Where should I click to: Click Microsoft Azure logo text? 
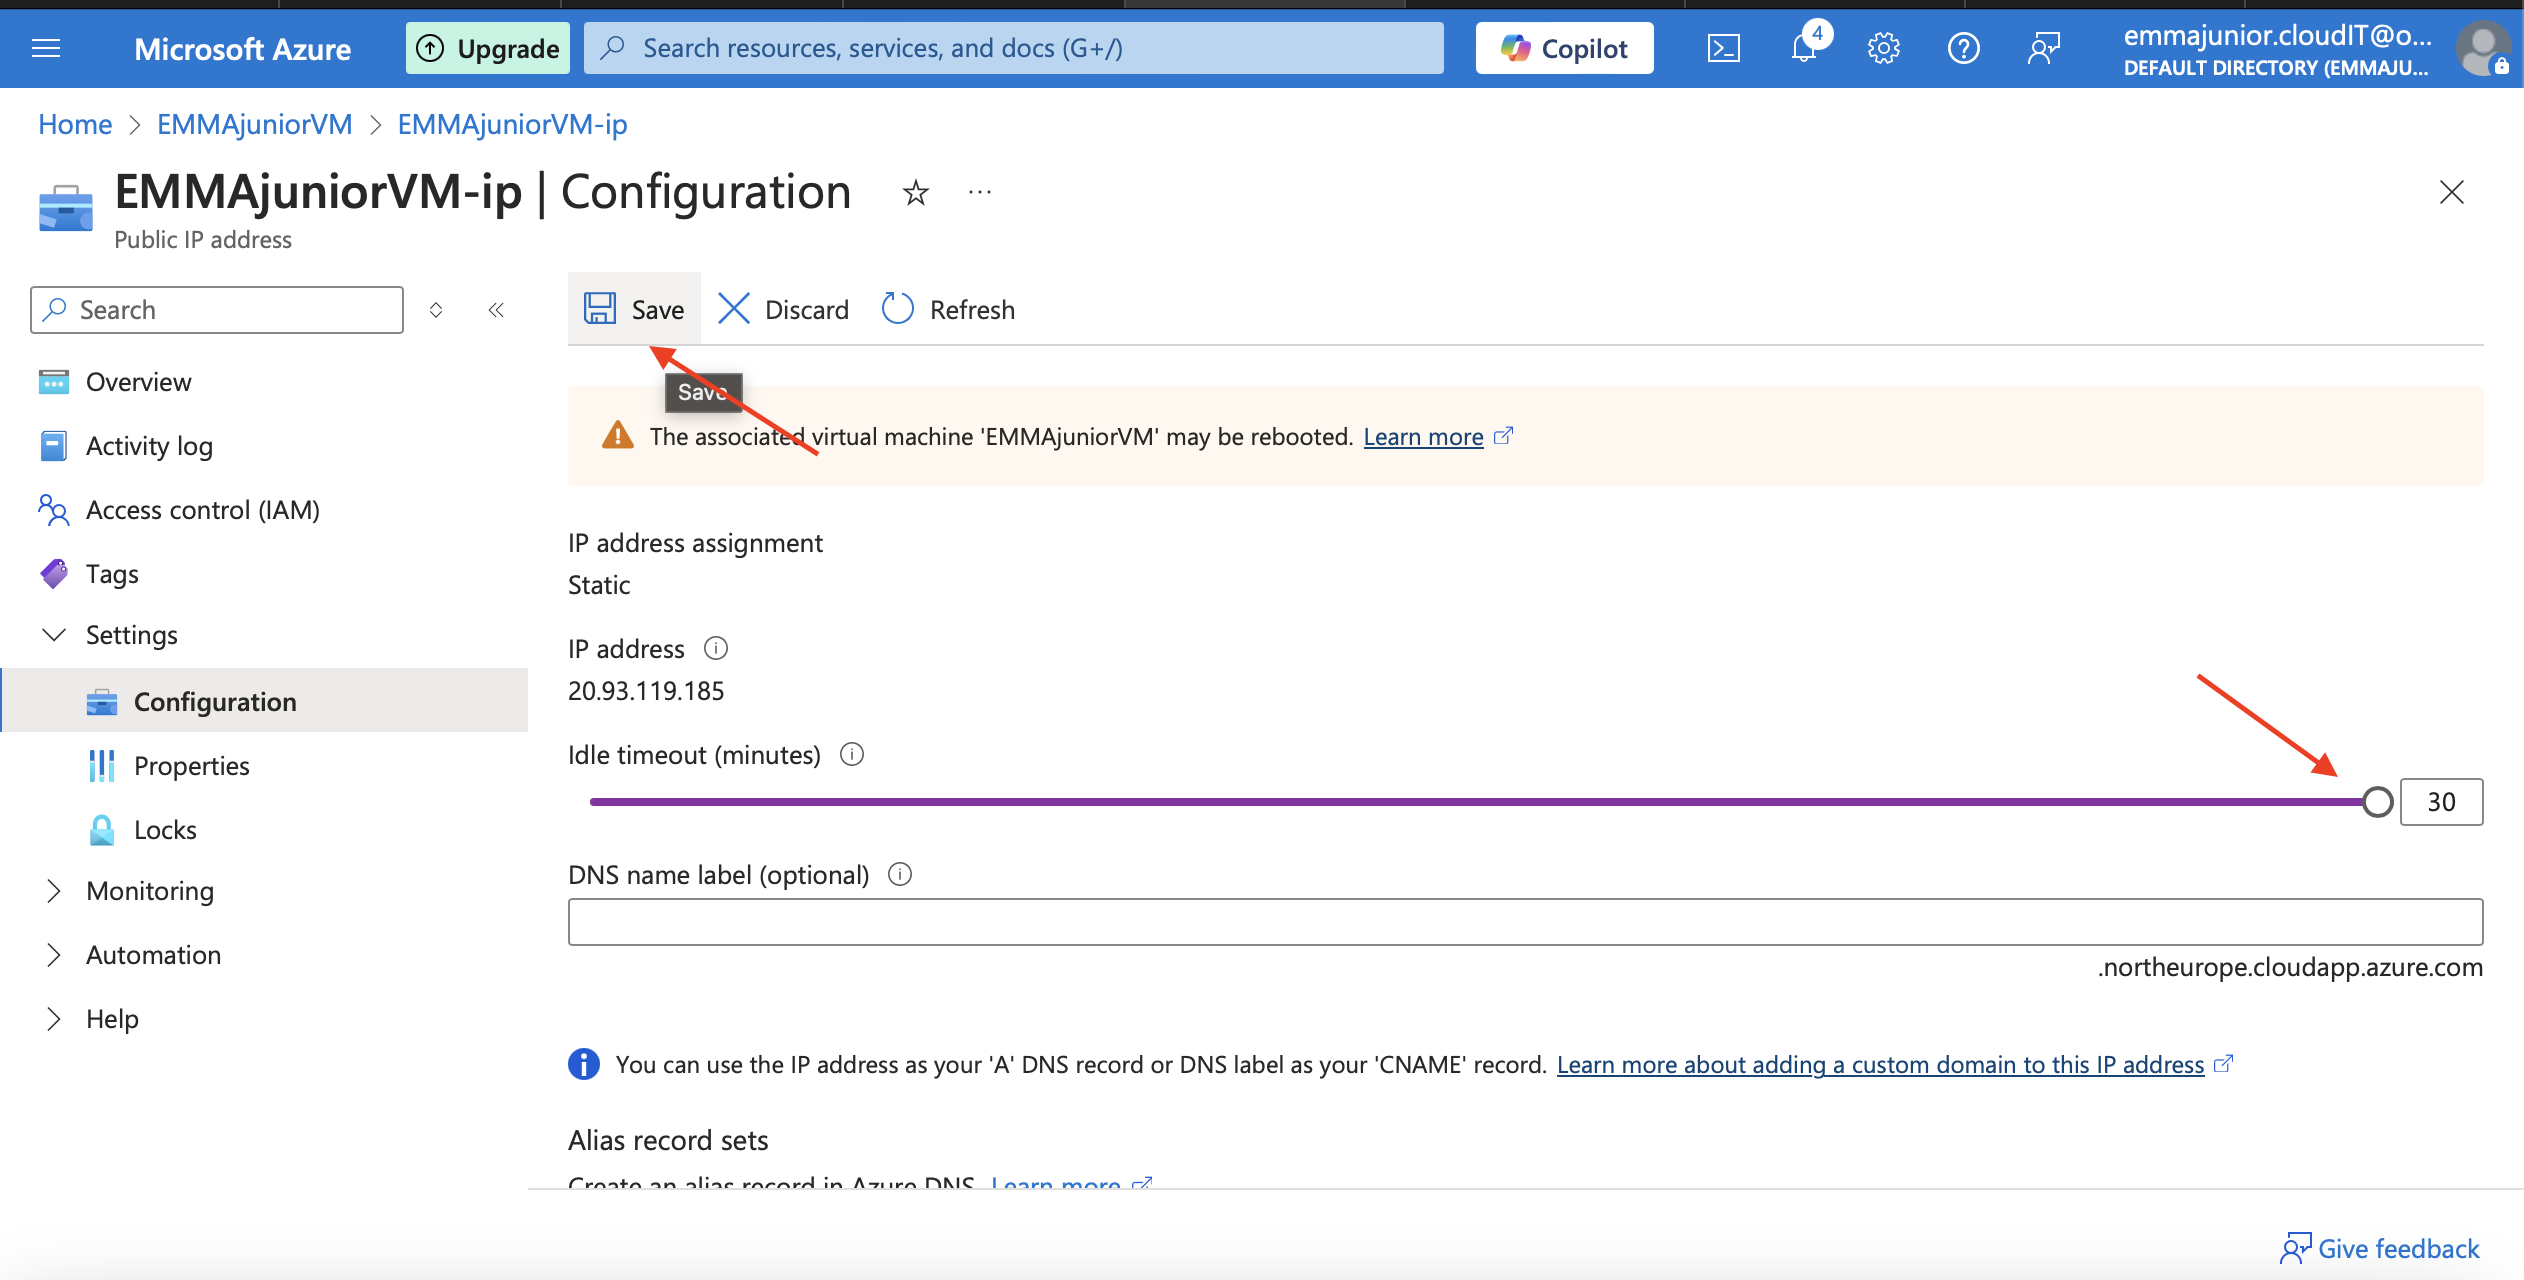242,48
